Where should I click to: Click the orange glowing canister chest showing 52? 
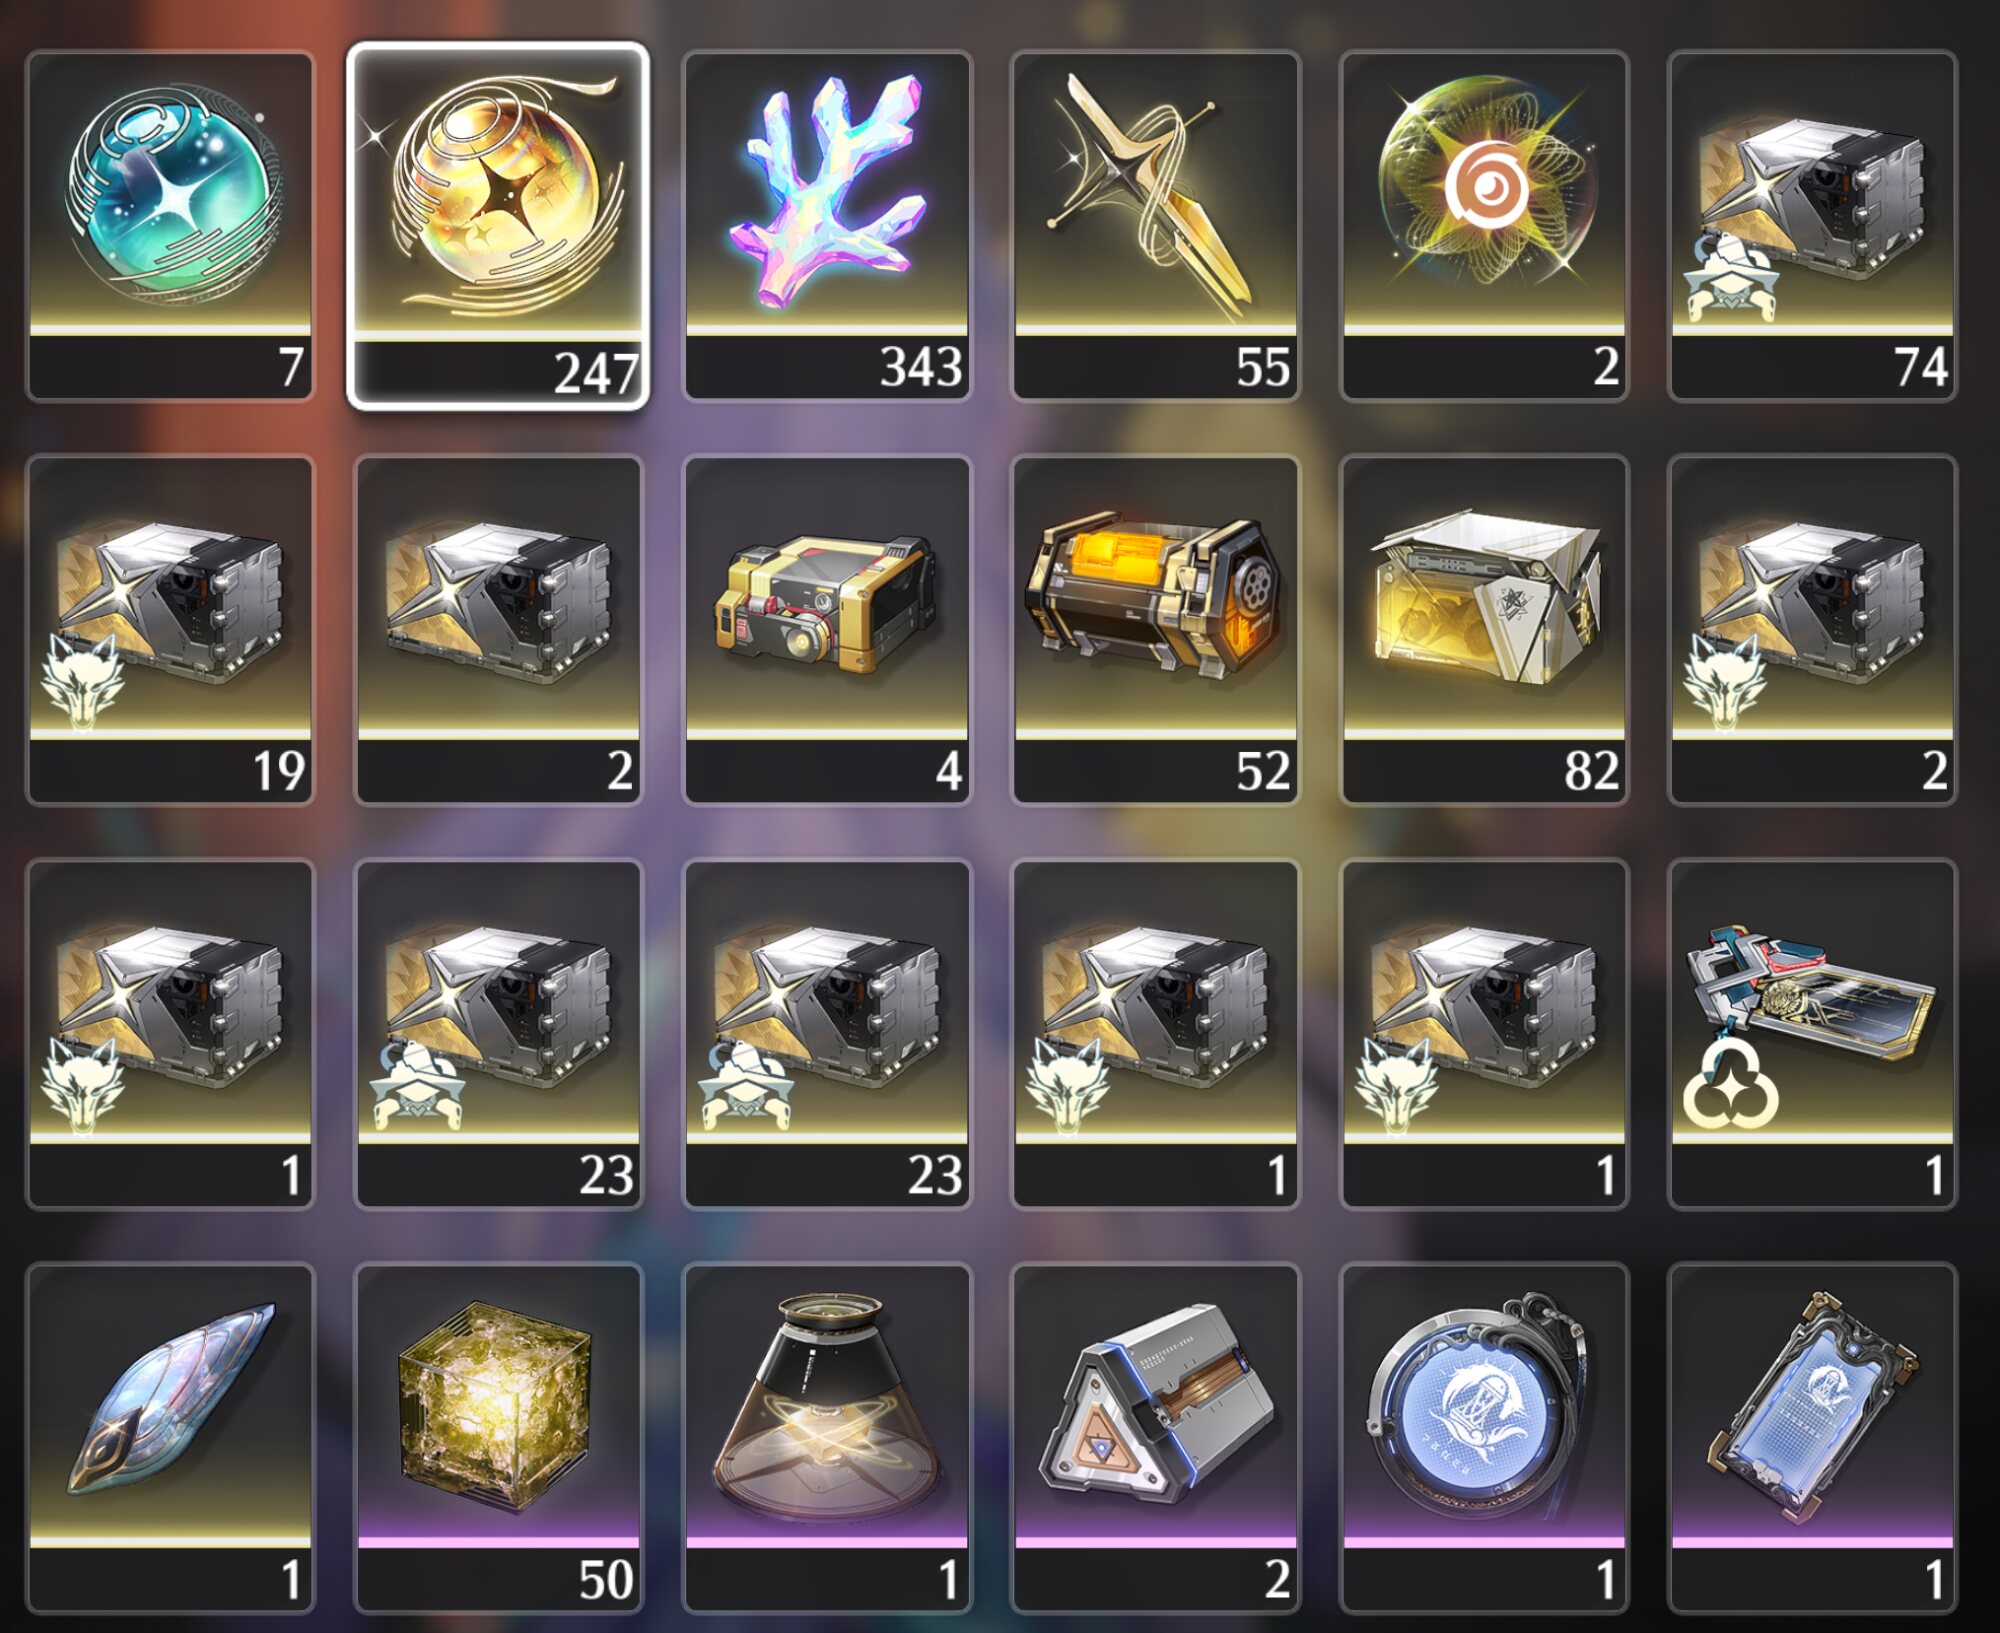1155,630
